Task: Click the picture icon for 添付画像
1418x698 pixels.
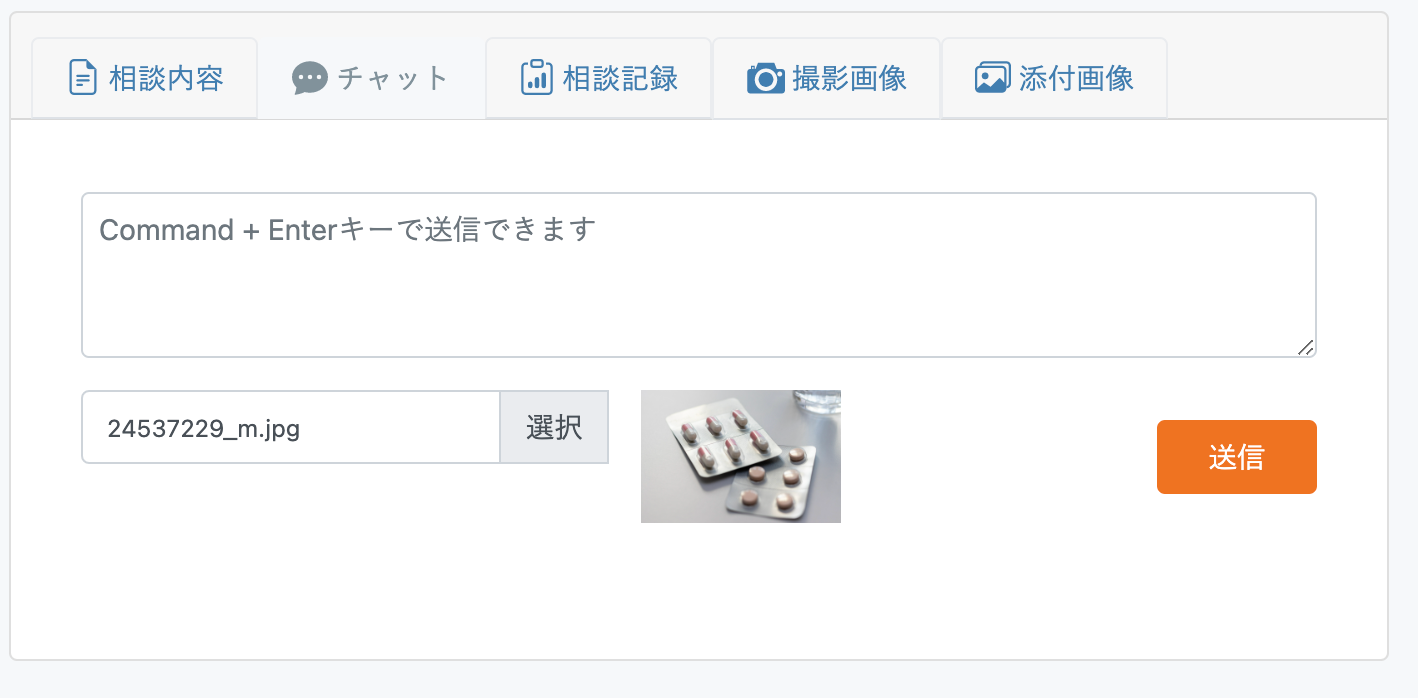Action: [992, 78]
